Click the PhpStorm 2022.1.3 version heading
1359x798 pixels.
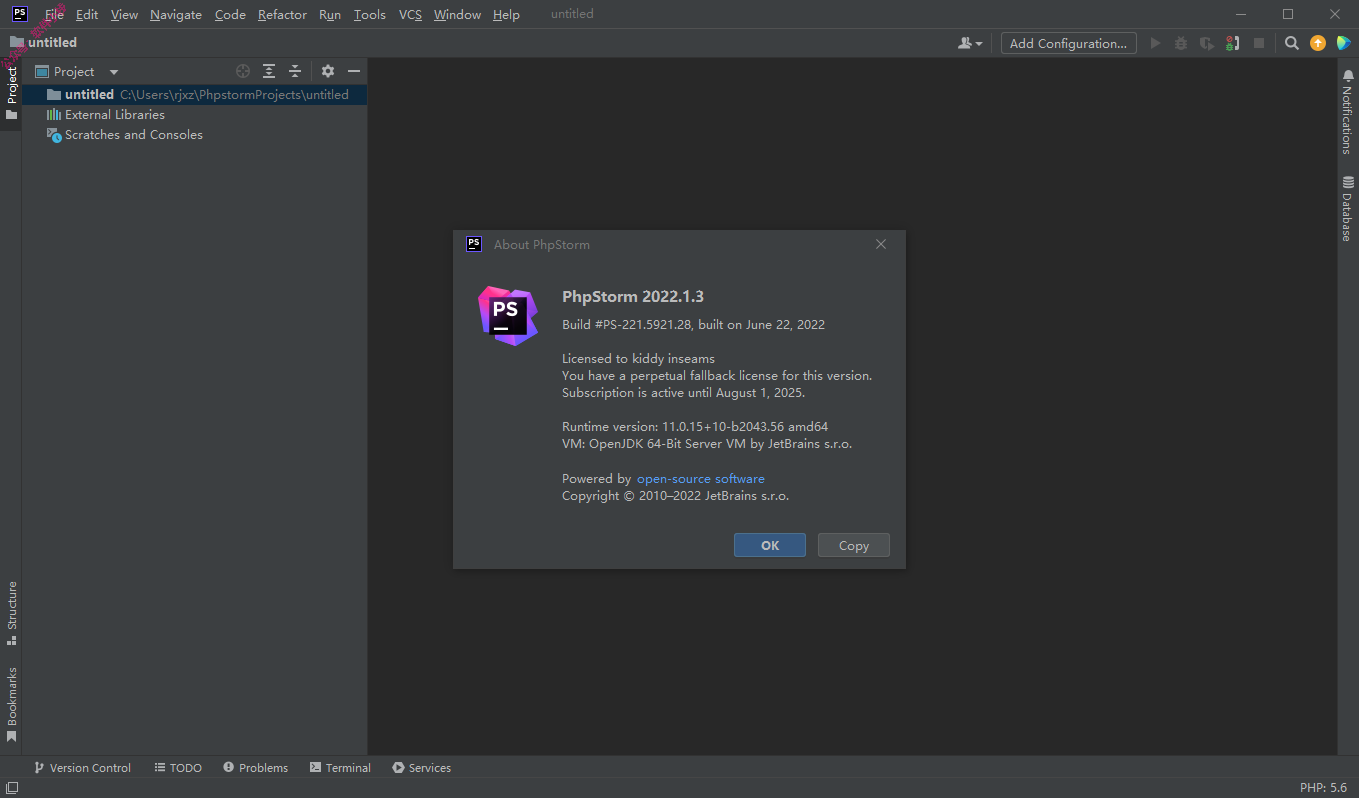pyautogui.click(x=633, y=297)
